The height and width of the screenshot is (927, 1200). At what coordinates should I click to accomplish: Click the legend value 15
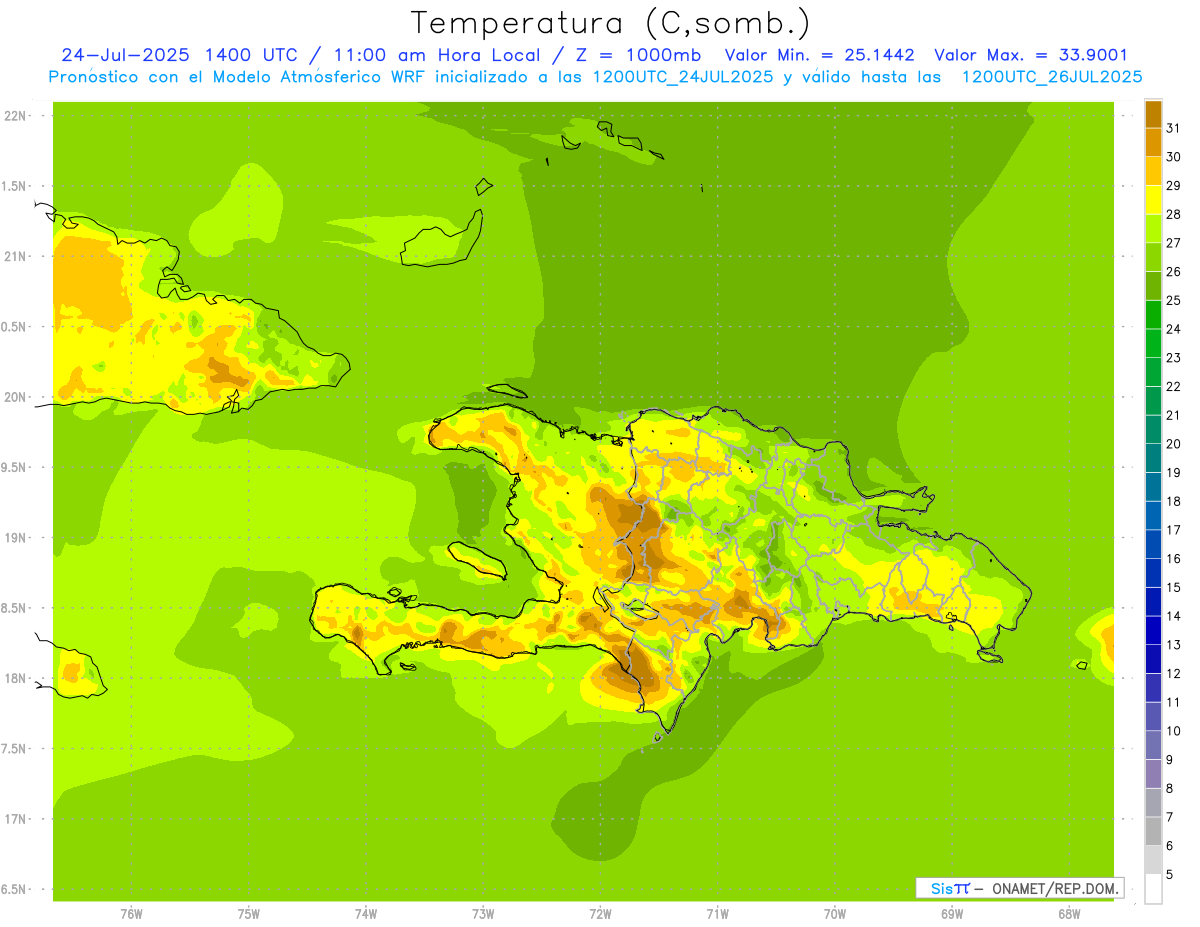point(1174,588)
